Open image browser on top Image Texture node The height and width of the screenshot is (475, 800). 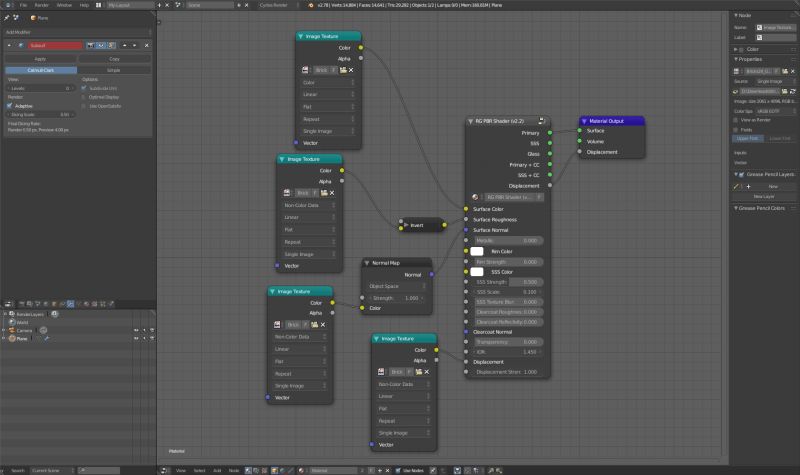pyautogui.click(x=305, y=70)
